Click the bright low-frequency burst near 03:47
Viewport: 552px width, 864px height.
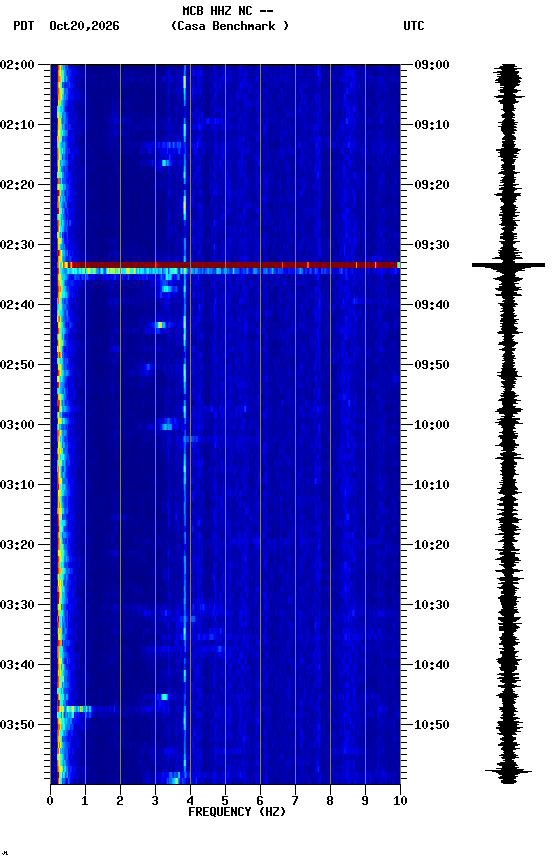(x=74, y=709)
